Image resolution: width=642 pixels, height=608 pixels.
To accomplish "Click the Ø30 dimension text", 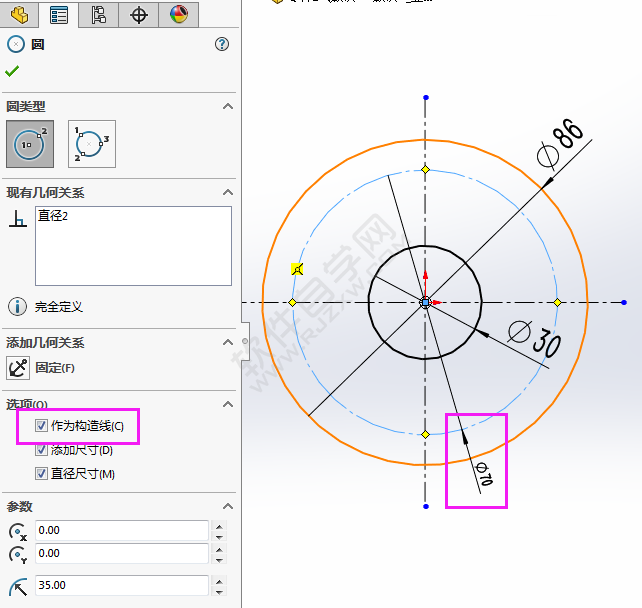I will pyautogui.click(x=535, y=339).
